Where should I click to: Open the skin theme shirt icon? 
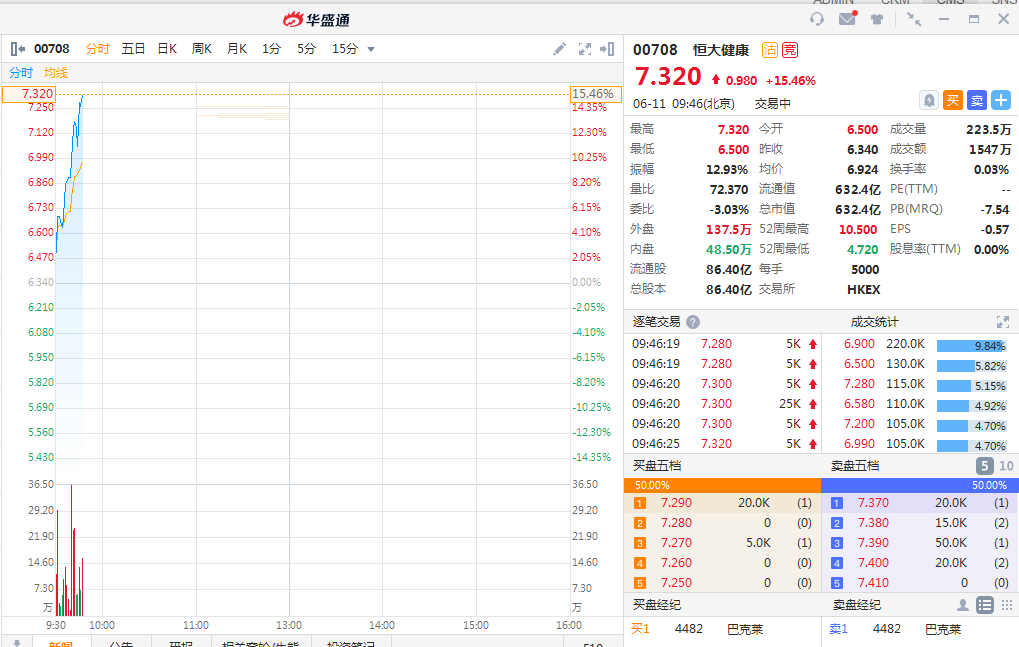[877, 19]
